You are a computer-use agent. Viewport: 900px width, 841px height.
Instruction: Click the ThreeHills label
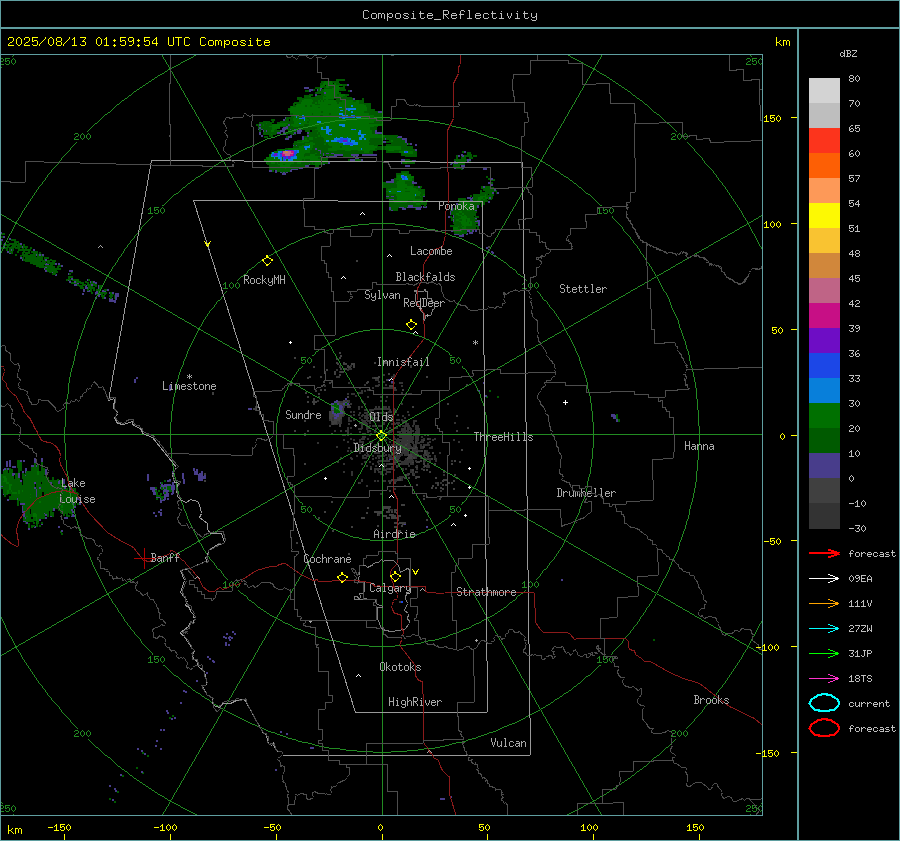coord(503,437)
